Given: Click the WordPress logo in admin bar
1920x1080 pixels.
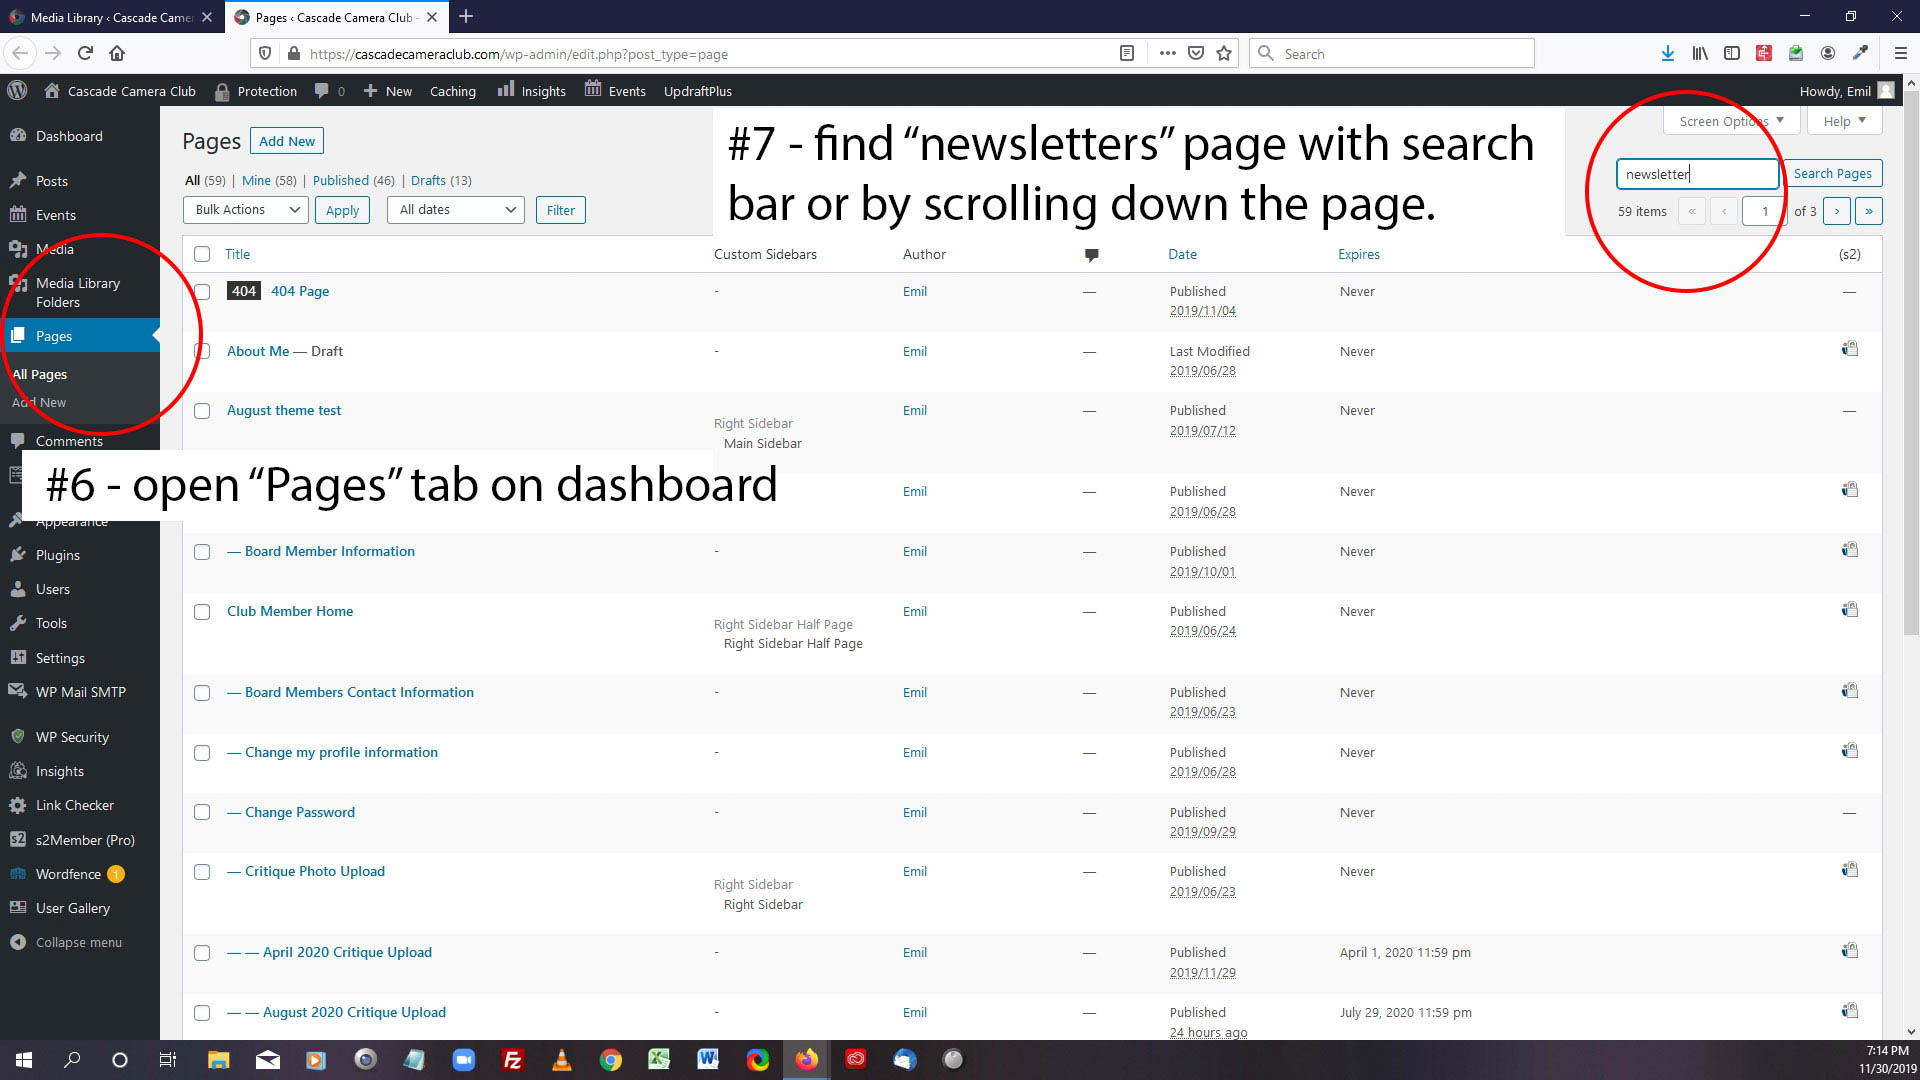Looking at the screenshot, I should pyautogui.click(x=17, y=90).
